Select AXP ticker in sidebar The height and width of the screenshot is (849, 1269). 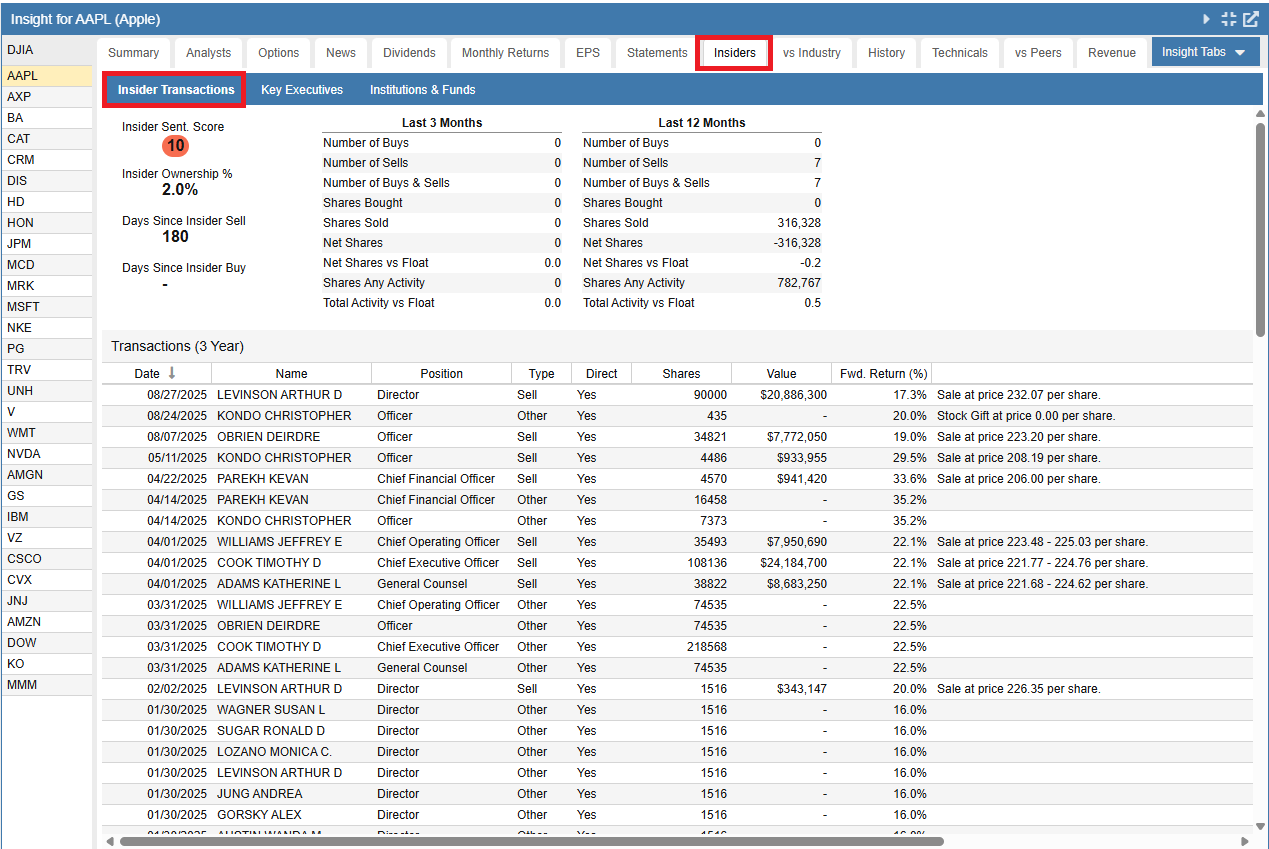coord(47,97)
